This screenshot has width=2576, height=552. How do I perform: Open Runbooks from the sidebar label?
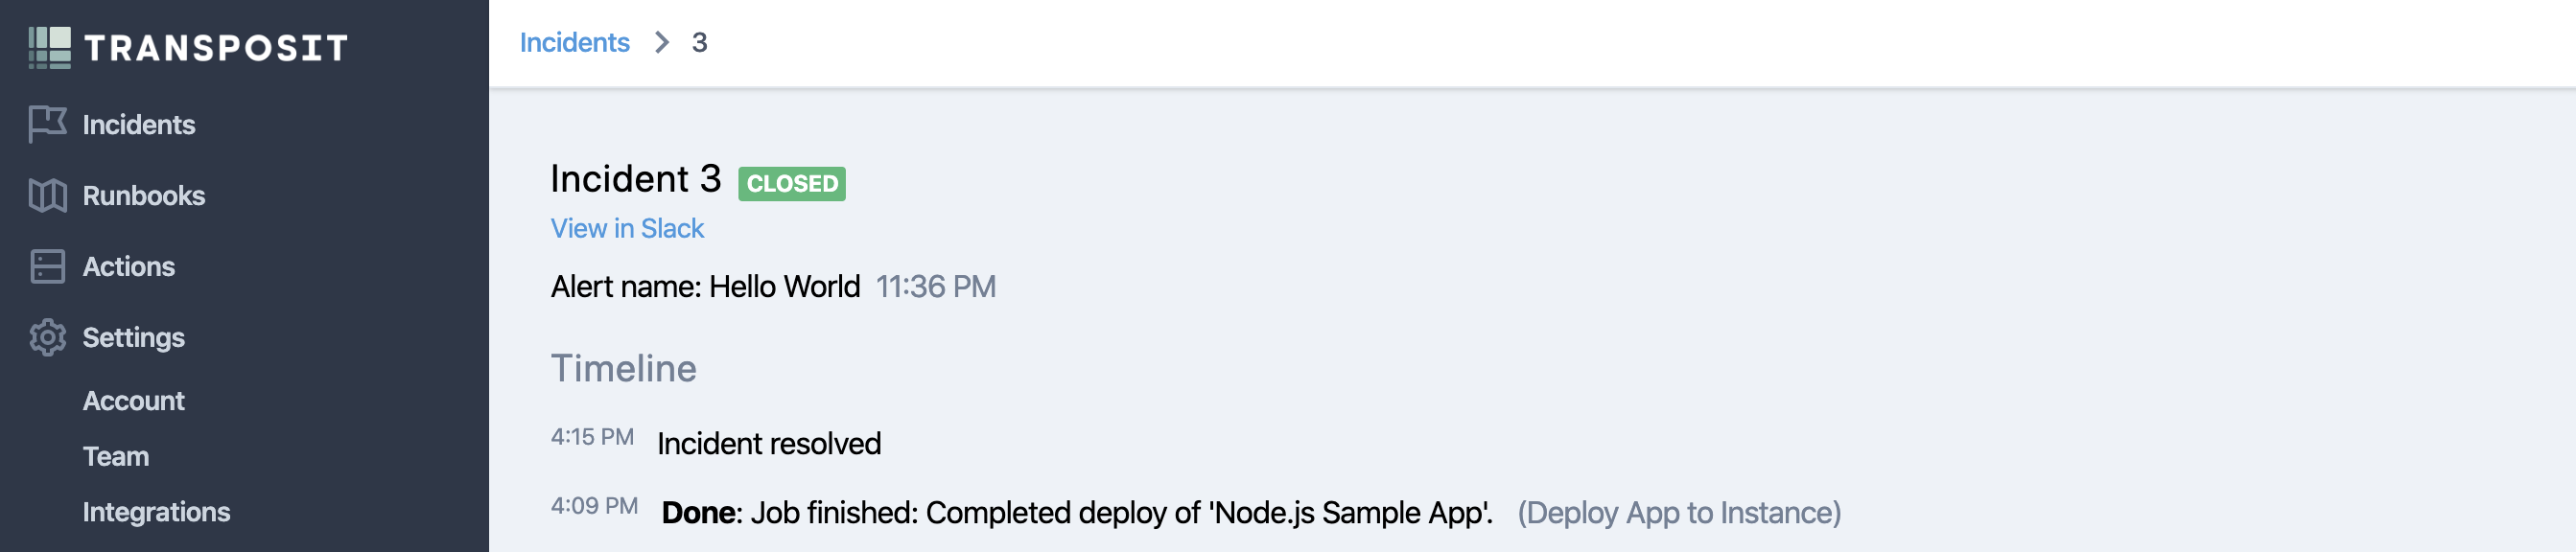point(143,195)
